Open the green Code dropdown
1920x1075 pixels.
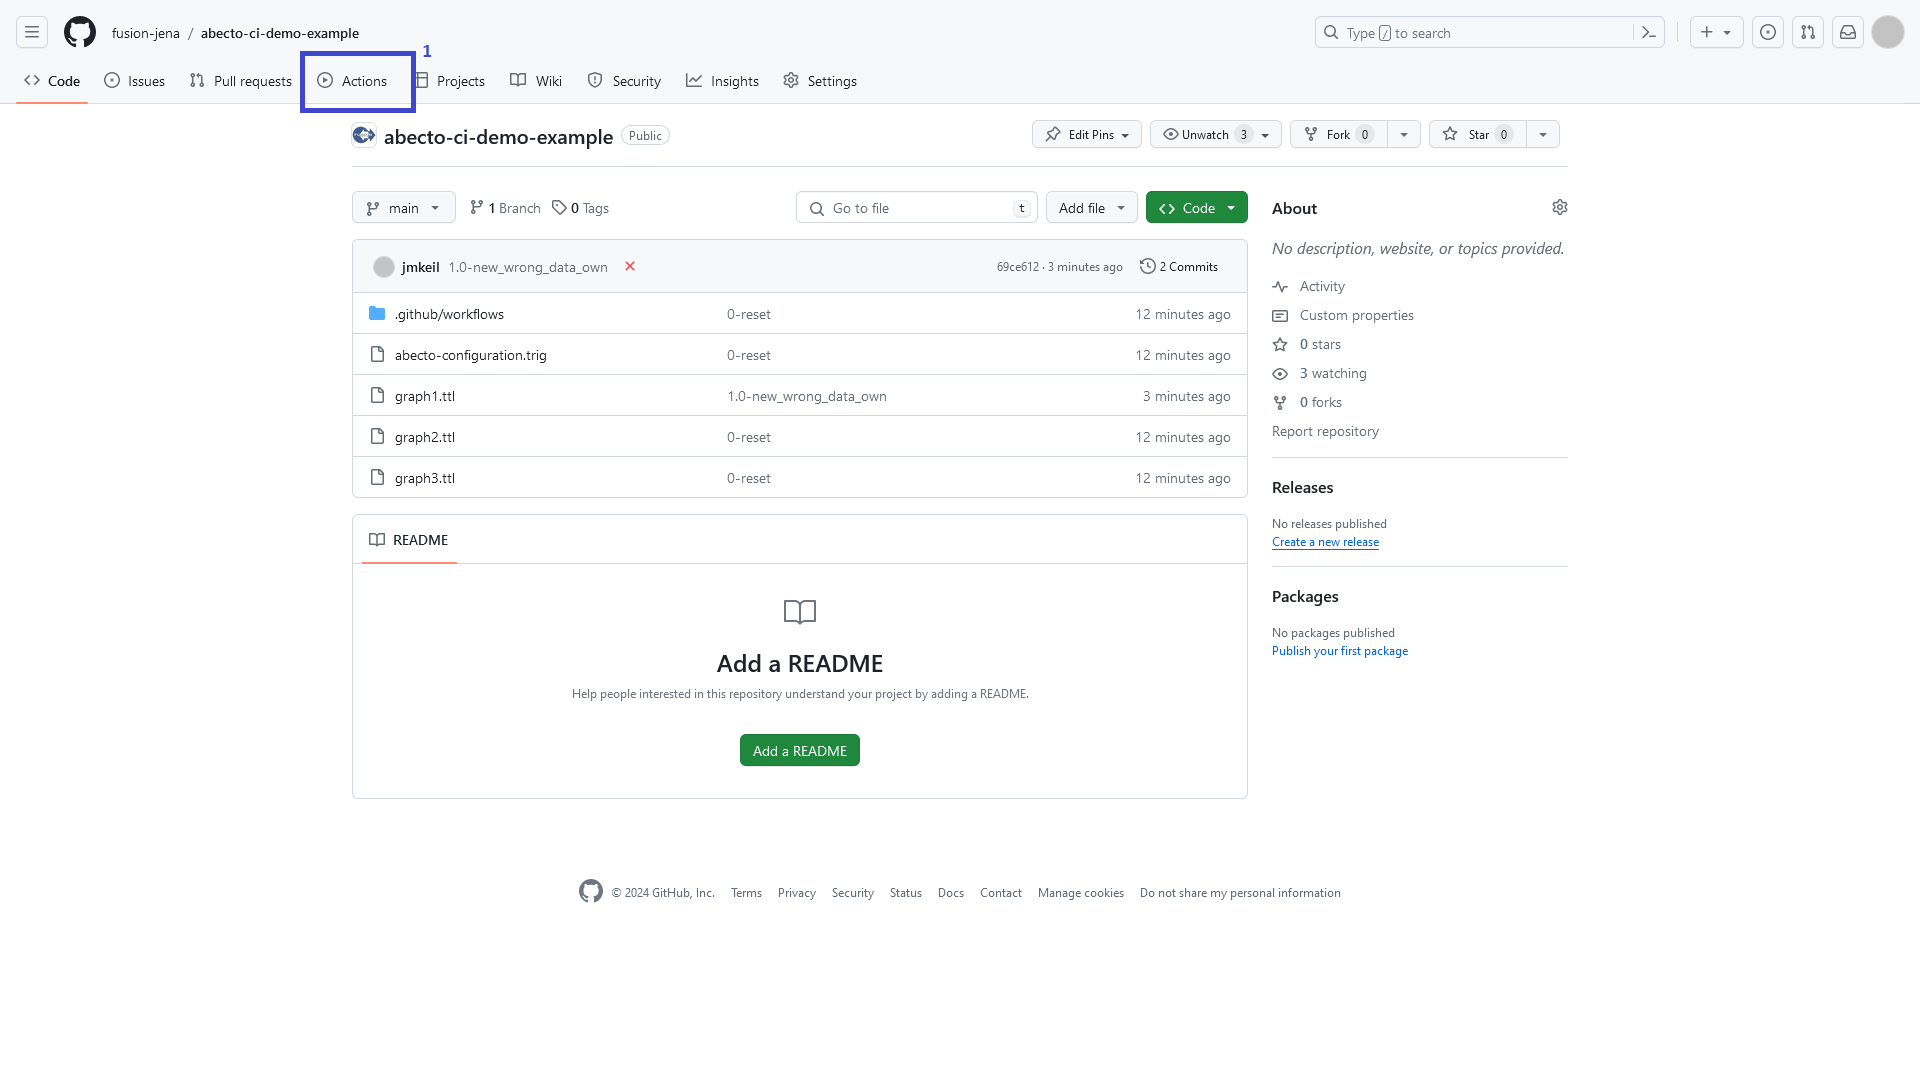point(1197,207)
